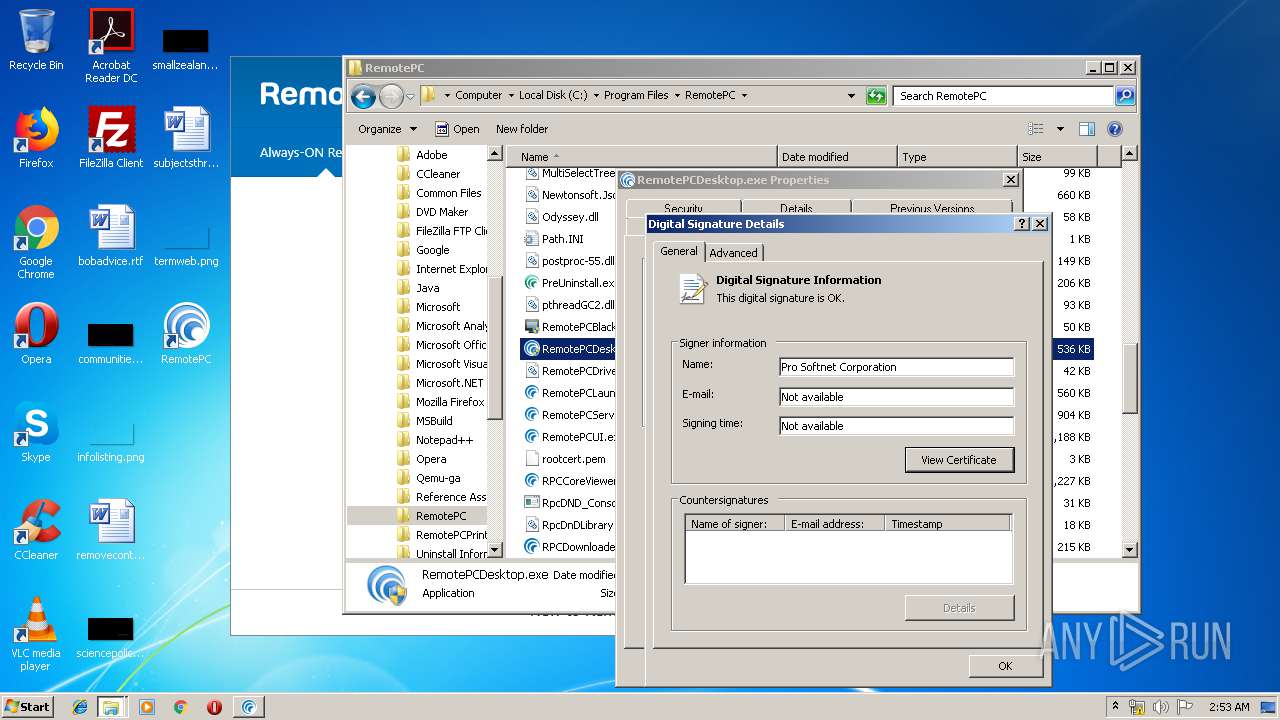The image size is (1280, 720).
Task: Click the Timestamp column in Countersignatures
Action: [x=947, y=524]
